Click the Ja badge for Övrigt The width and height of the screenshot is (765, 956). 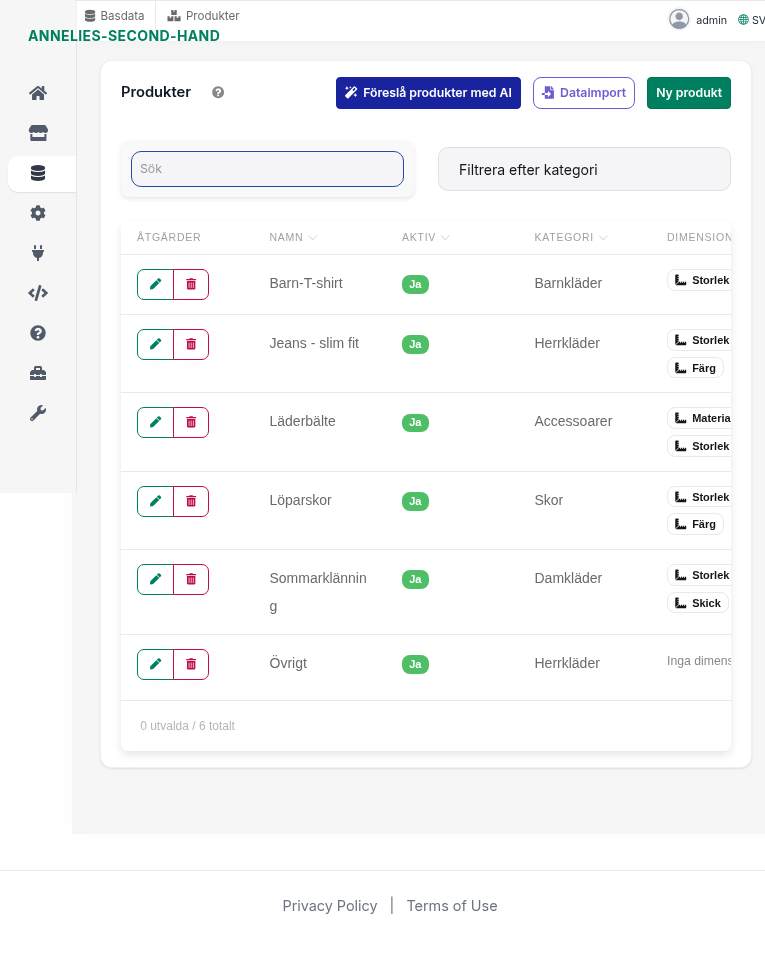[415, 664]
